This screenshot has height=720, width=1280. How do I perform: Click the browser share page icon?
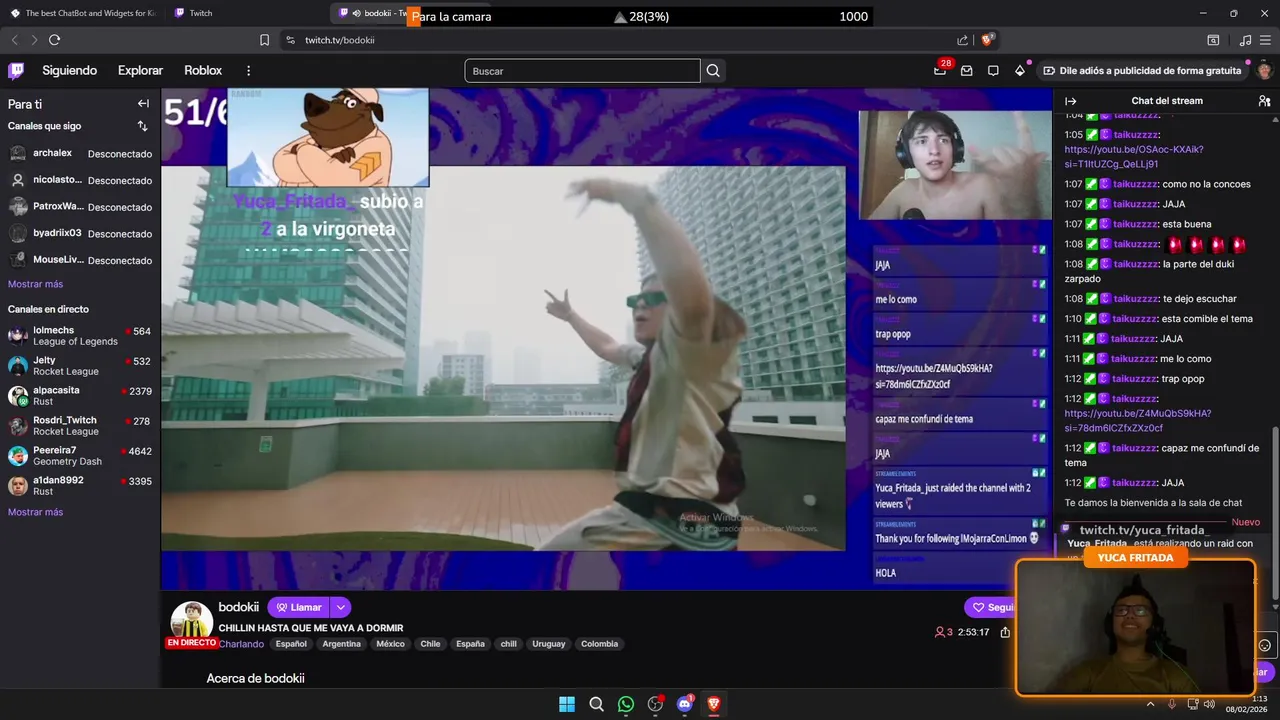coord(962,40)
